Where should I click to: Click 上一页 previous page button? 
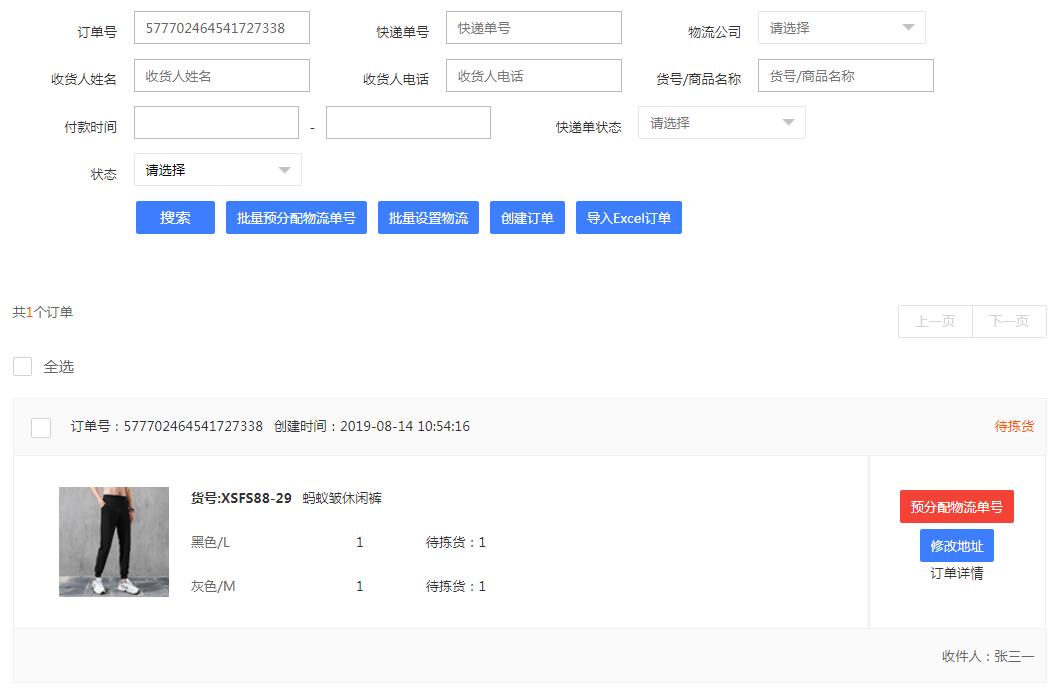pyautogui.click(x=934, y=321)
